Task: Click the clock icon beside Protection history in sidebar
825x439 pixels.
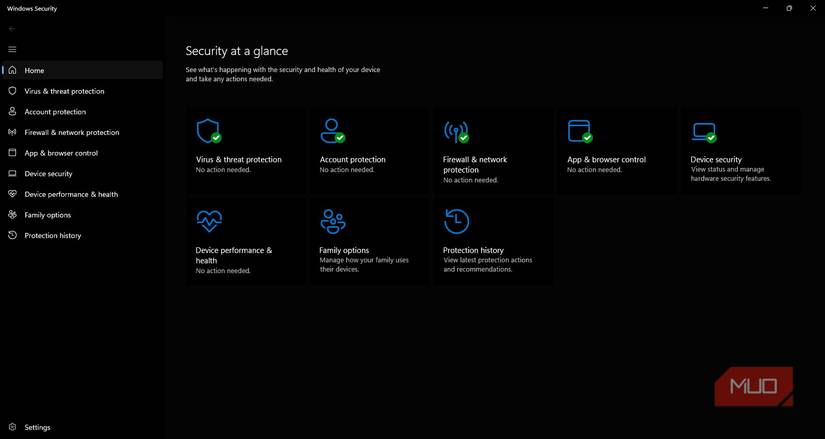Action: click(x=13, y=235)
